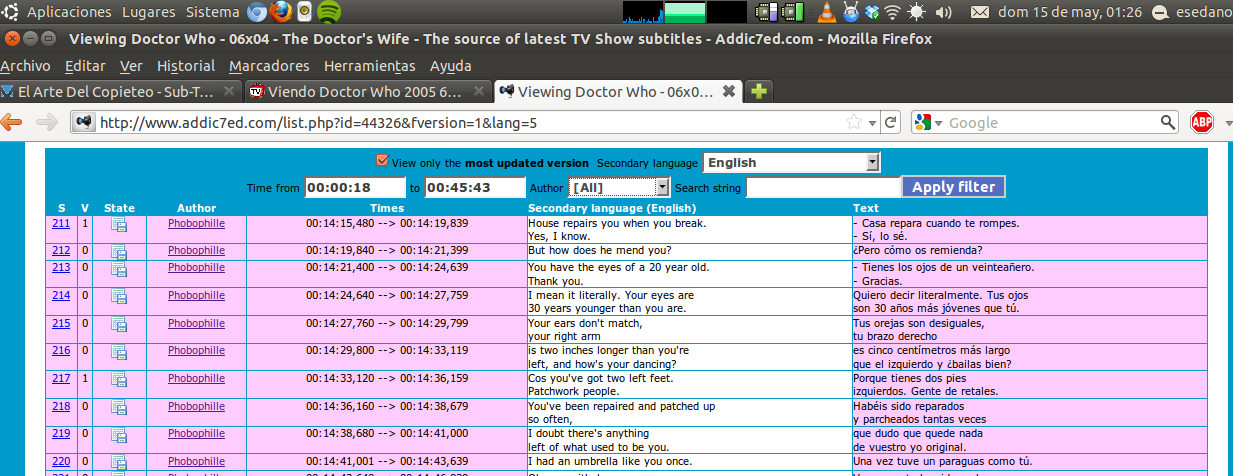Open the Archivo menu

(25, 66)
